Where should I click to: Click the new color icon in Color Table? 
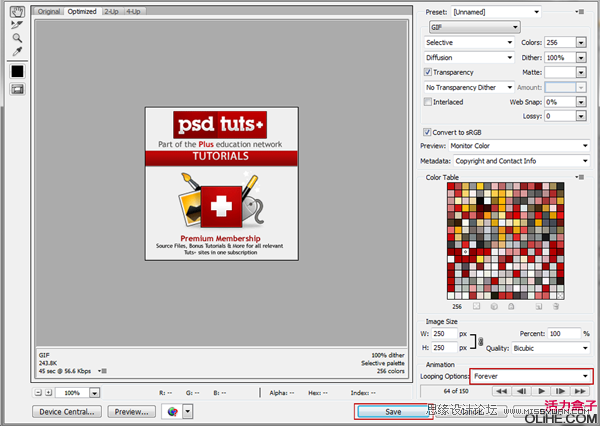[x=539, y=306]
